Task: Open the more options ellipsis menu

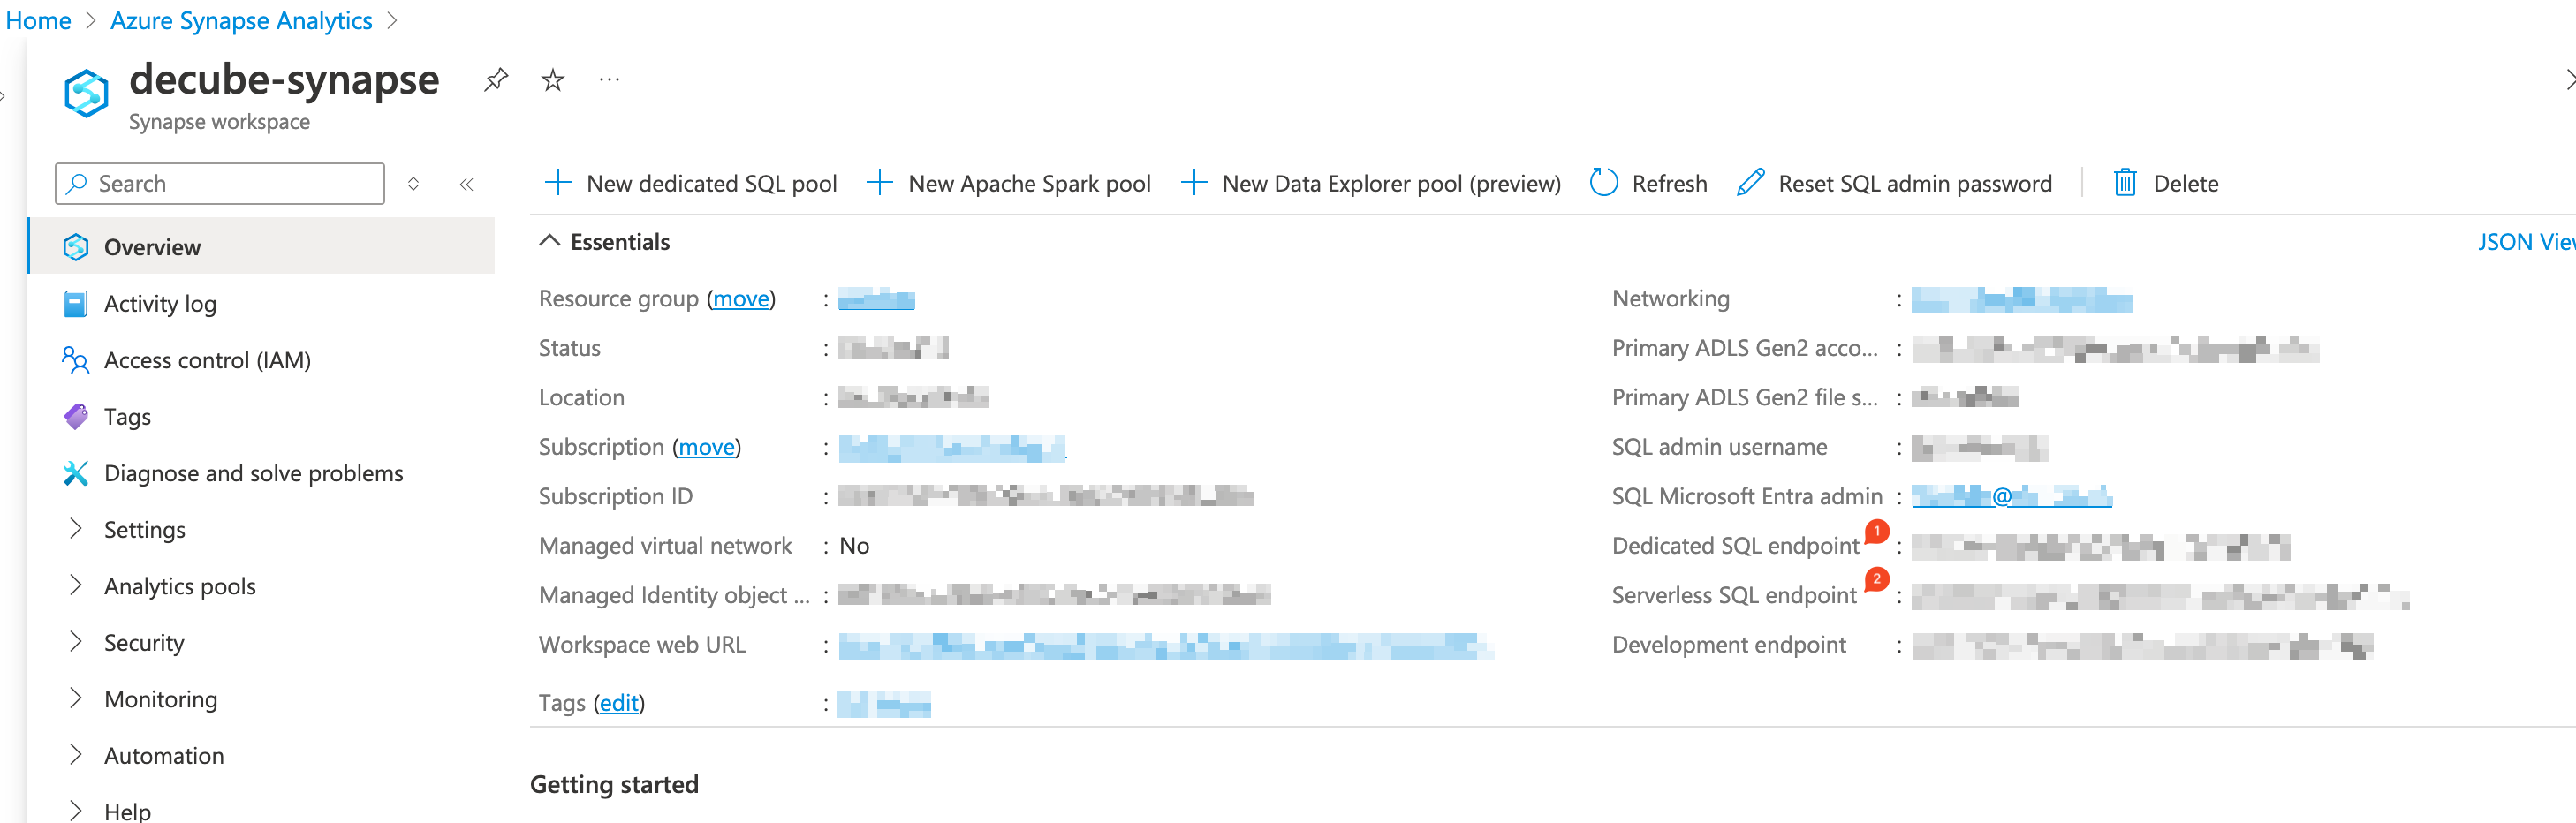Action: click(609, 80)
